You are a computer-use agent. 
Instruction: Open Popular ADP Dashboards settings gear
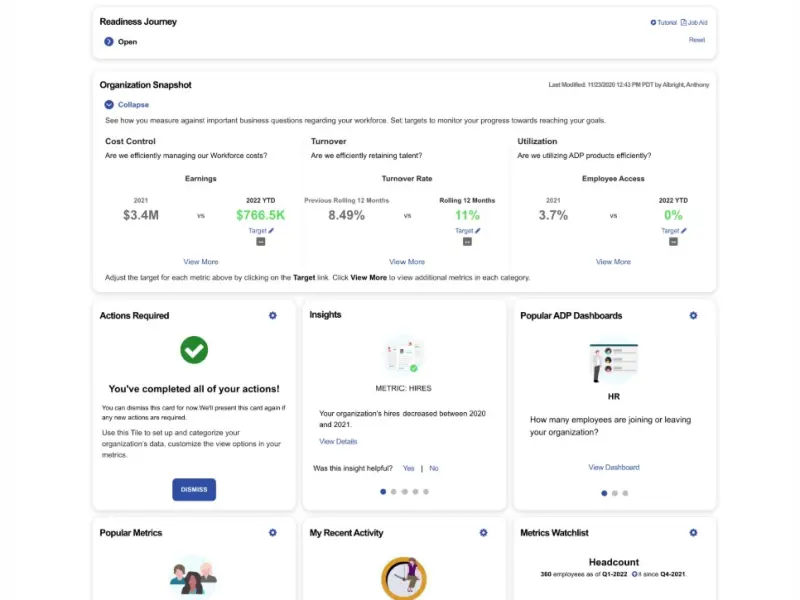(x=693, y=315)
